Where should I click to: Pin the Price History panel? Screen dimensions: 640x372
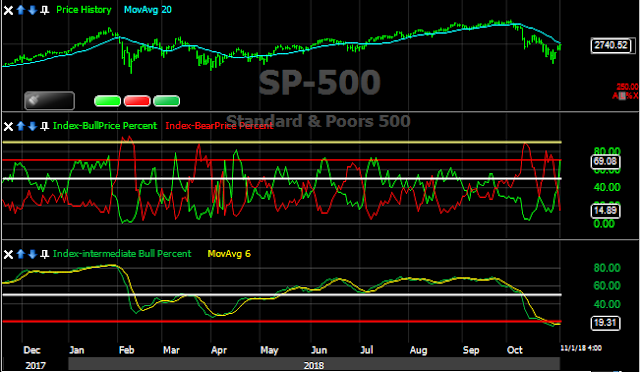click(x=44, y=10)
